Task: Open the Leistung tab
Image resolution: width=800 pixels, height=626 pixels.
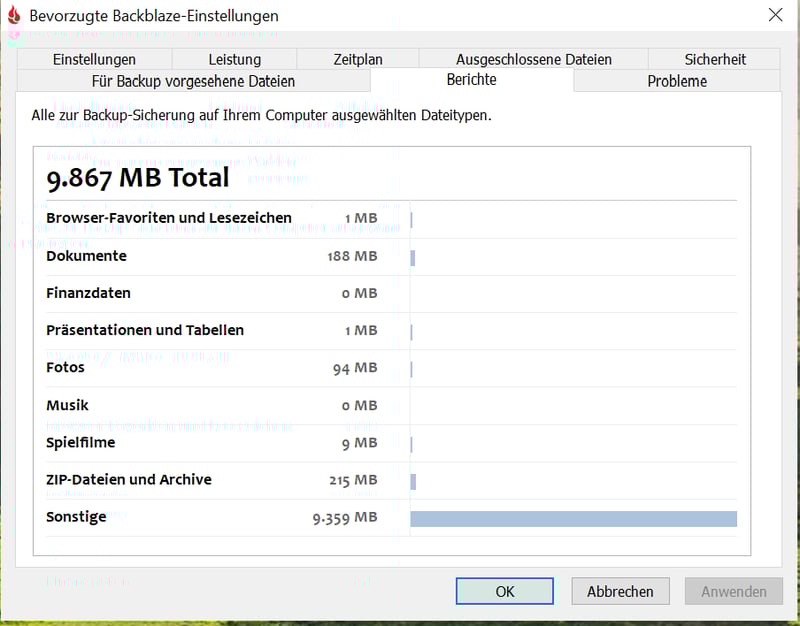Action: point(235,59)
